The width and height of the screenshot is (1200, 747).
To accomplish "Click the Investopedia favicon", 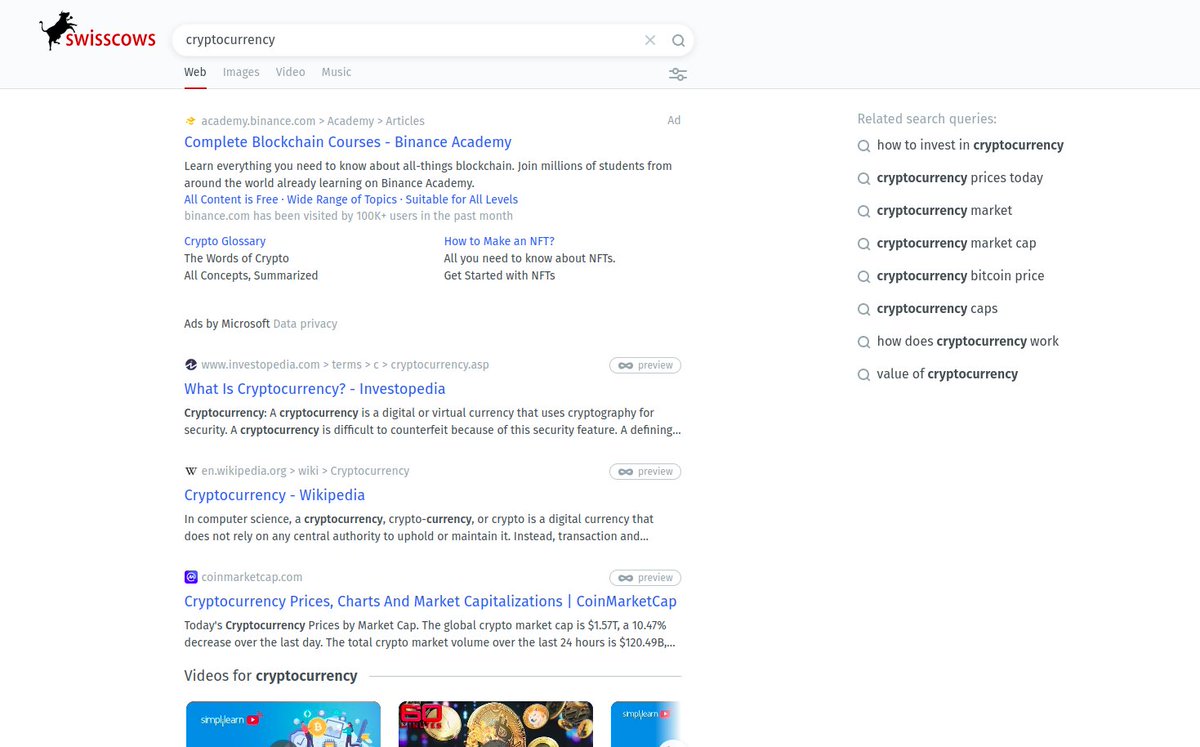I will [190, 365].
